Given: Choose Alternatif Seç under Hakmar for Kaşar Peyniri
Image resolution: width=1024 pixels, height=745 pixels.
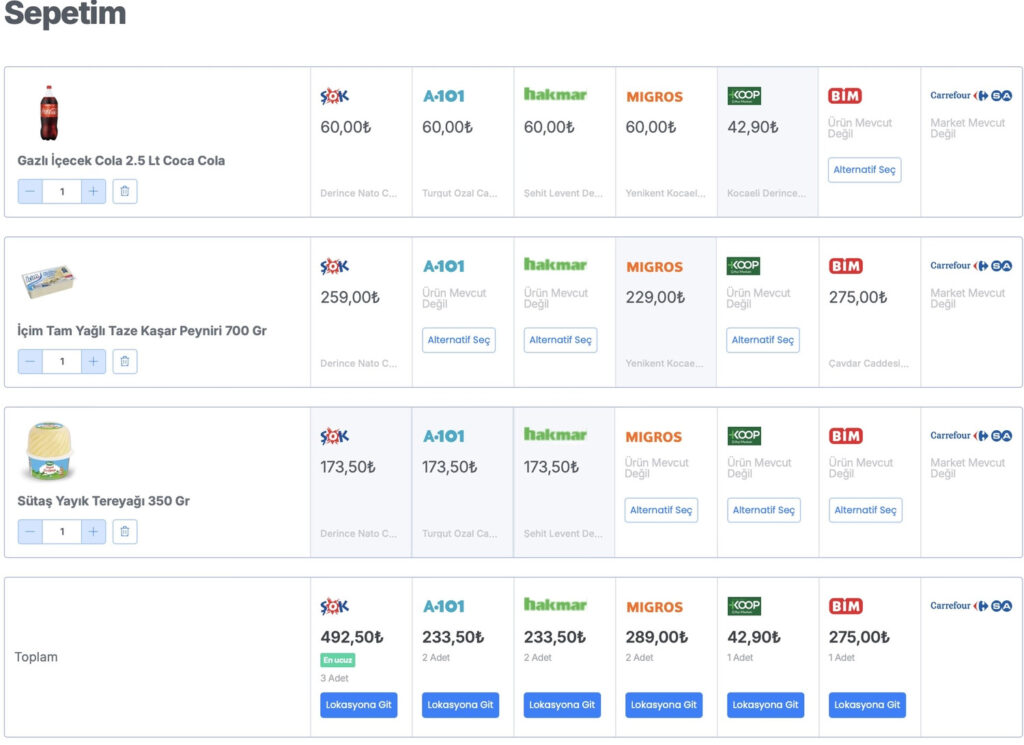Looking at the screenshot, I should (x=560, y=340).
